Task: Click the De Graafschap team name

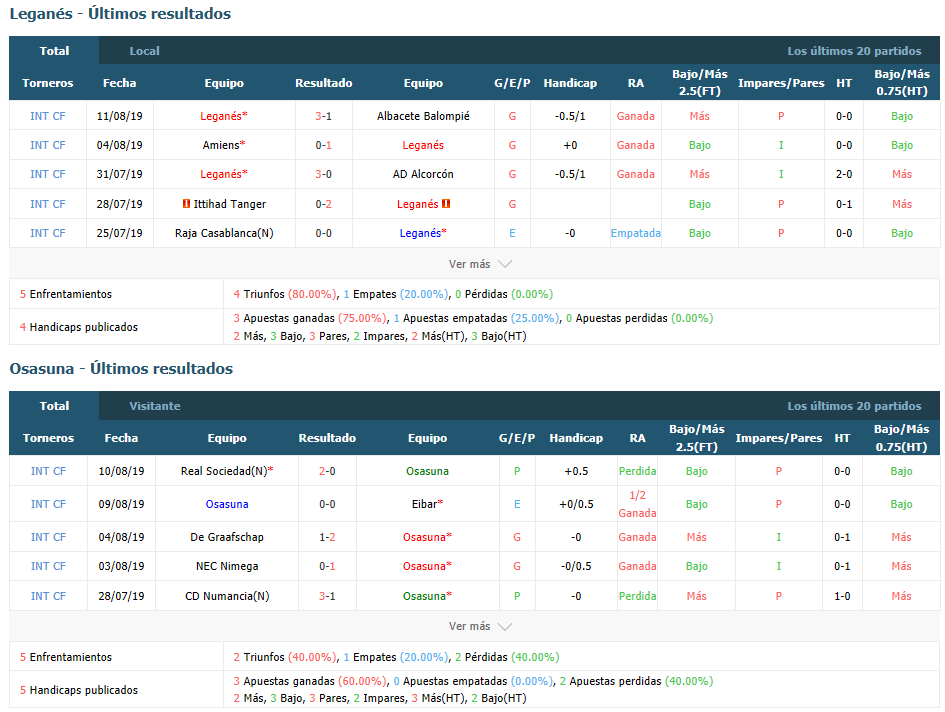Action: click(227, 537)
